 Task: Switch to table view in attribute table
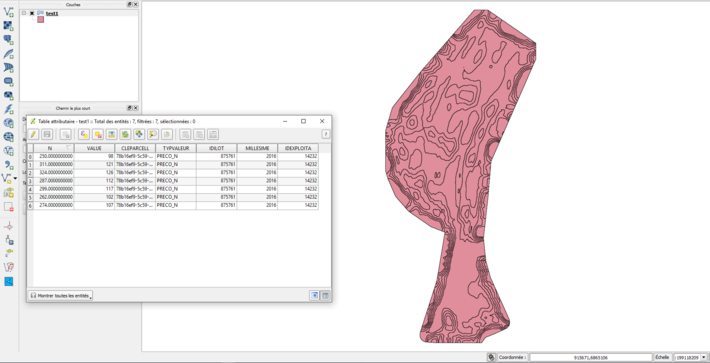click(325, 296)
